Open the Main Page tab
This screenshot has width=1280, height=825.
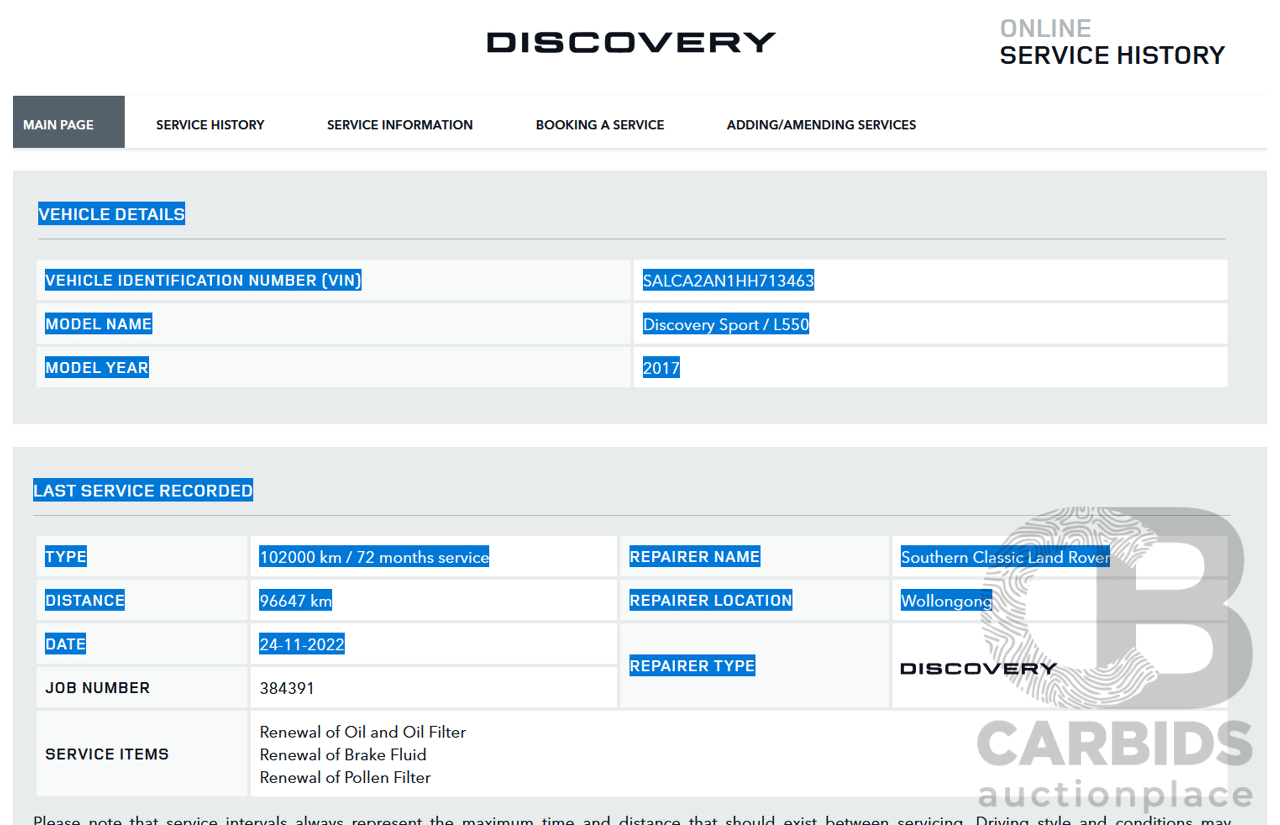pos(59,125)
